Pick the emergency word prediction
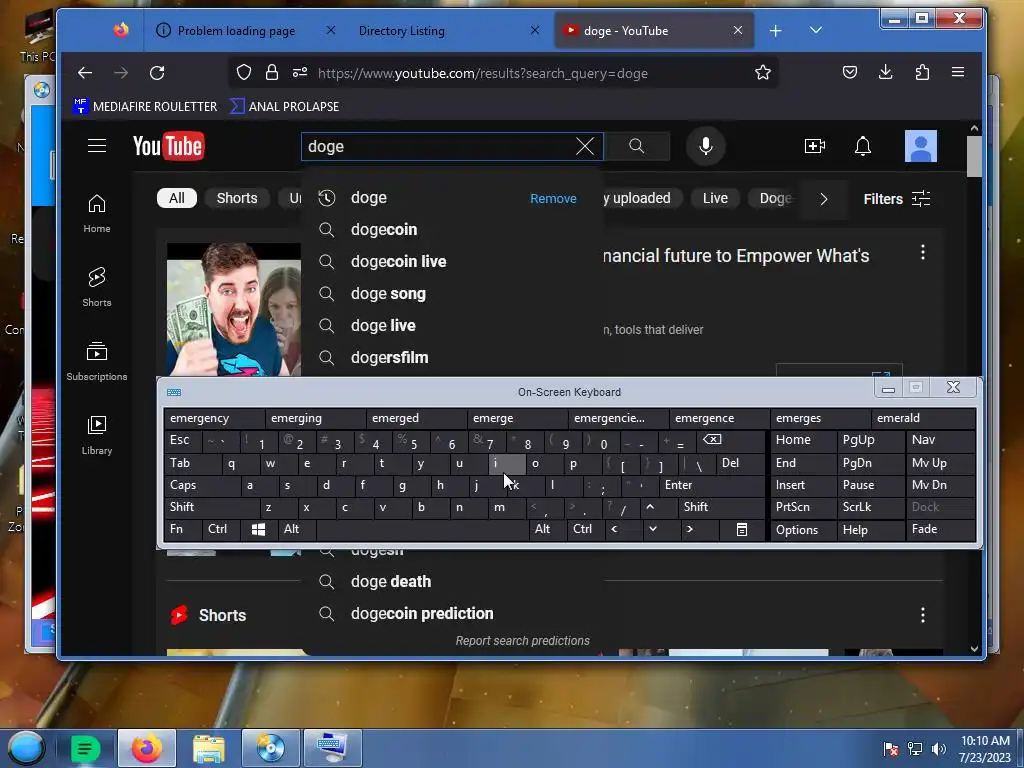The height and width of the screenshot is (768, 1024). coord(214,418)
